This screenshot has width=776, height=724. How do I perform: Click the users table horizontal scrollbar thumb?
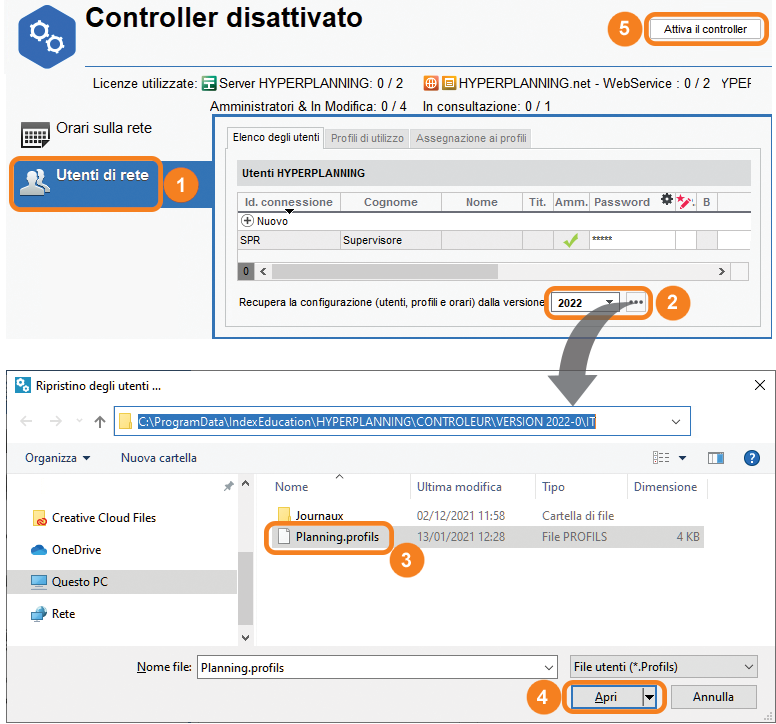pos(385,271)
